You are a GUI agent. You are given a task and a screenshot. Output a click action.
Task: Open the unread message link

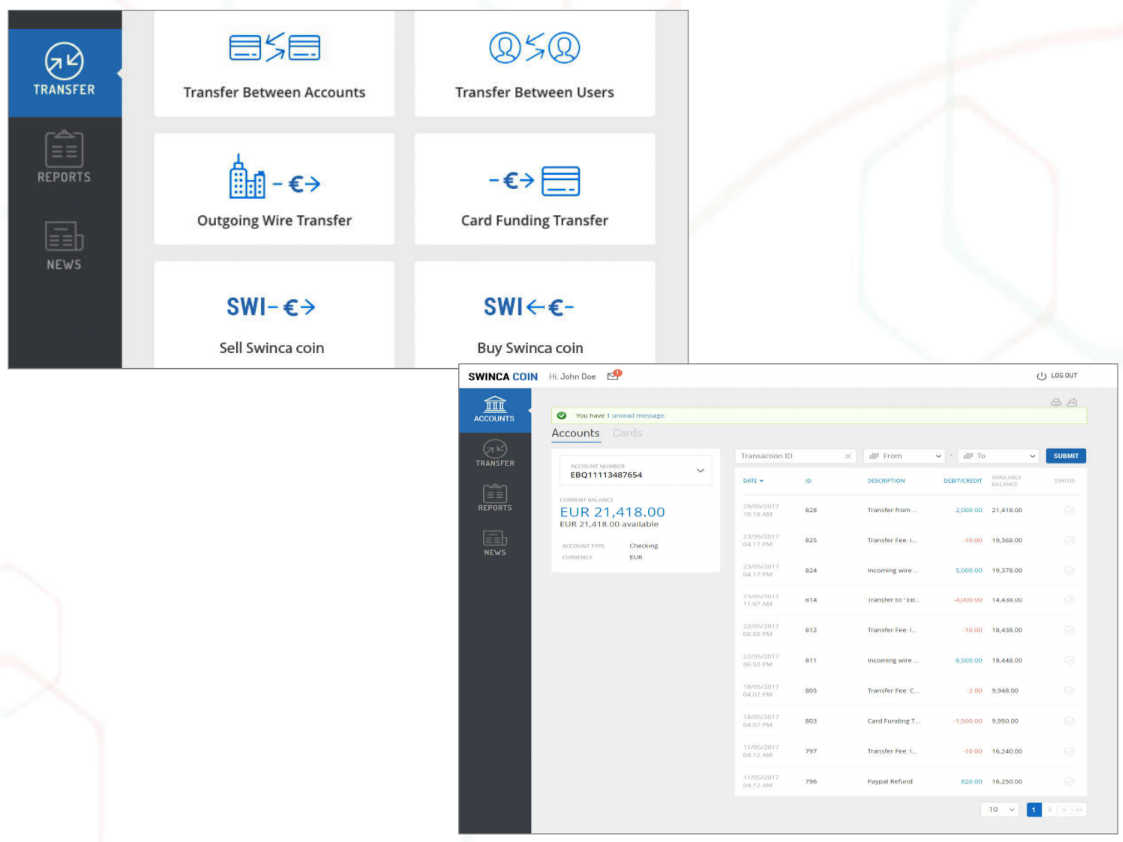pyautogui.click(x=638, y=415)
